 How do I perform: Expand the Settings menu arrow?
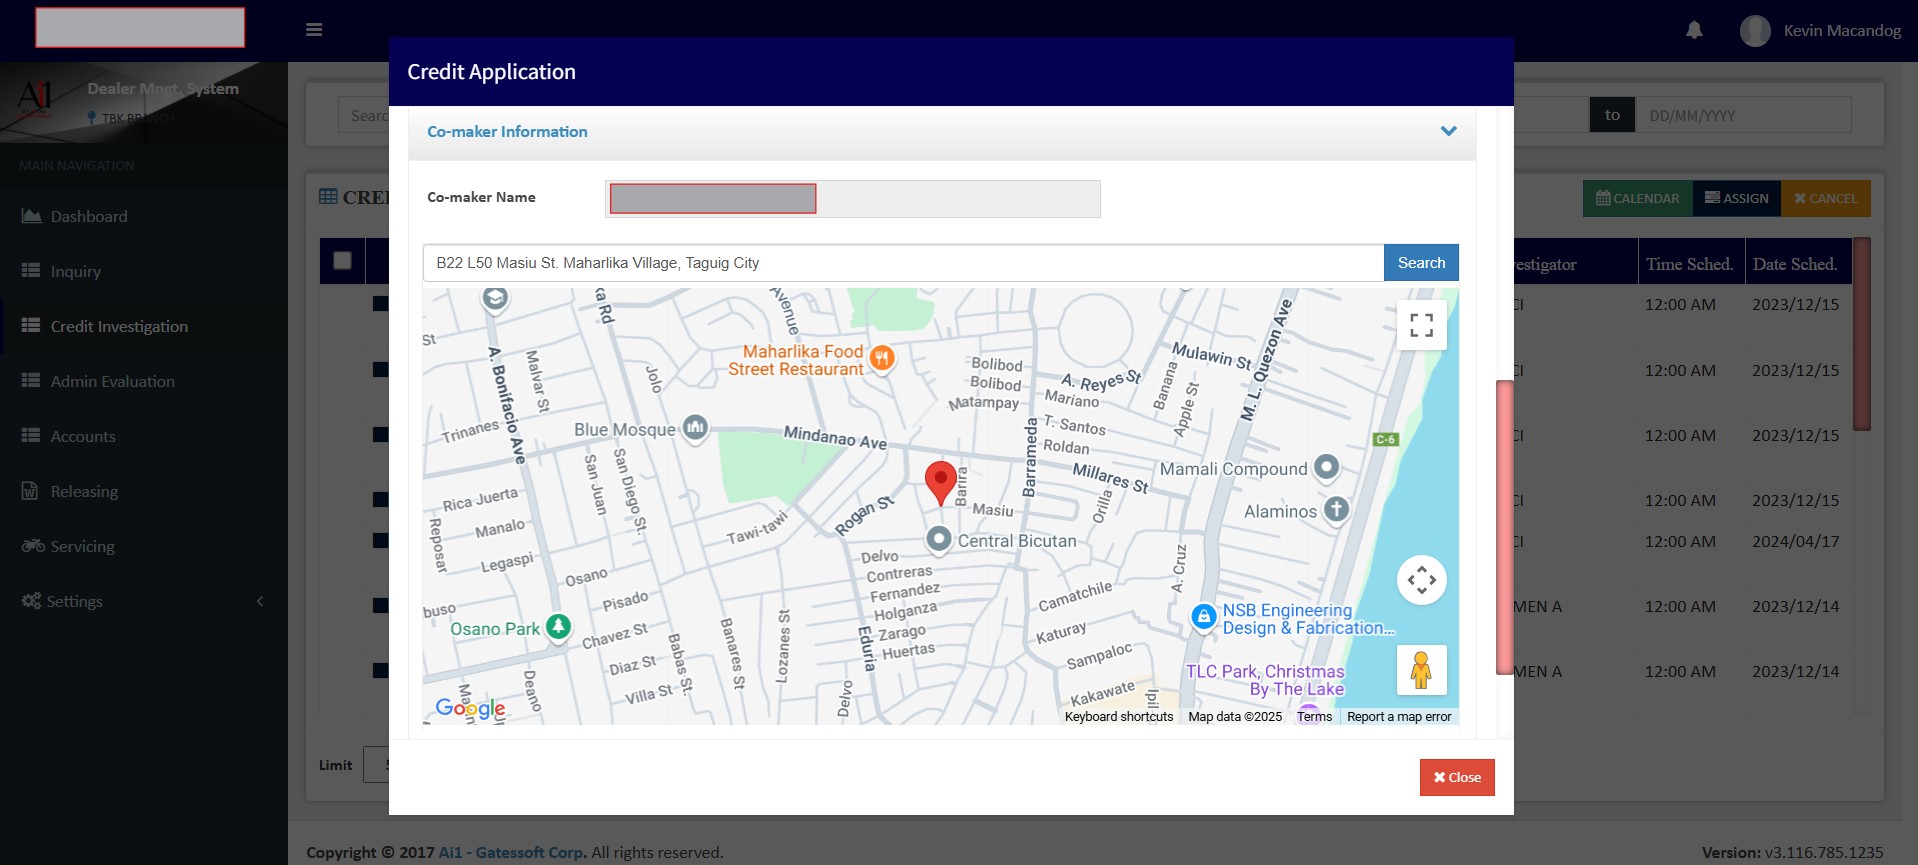coord(260,601)
